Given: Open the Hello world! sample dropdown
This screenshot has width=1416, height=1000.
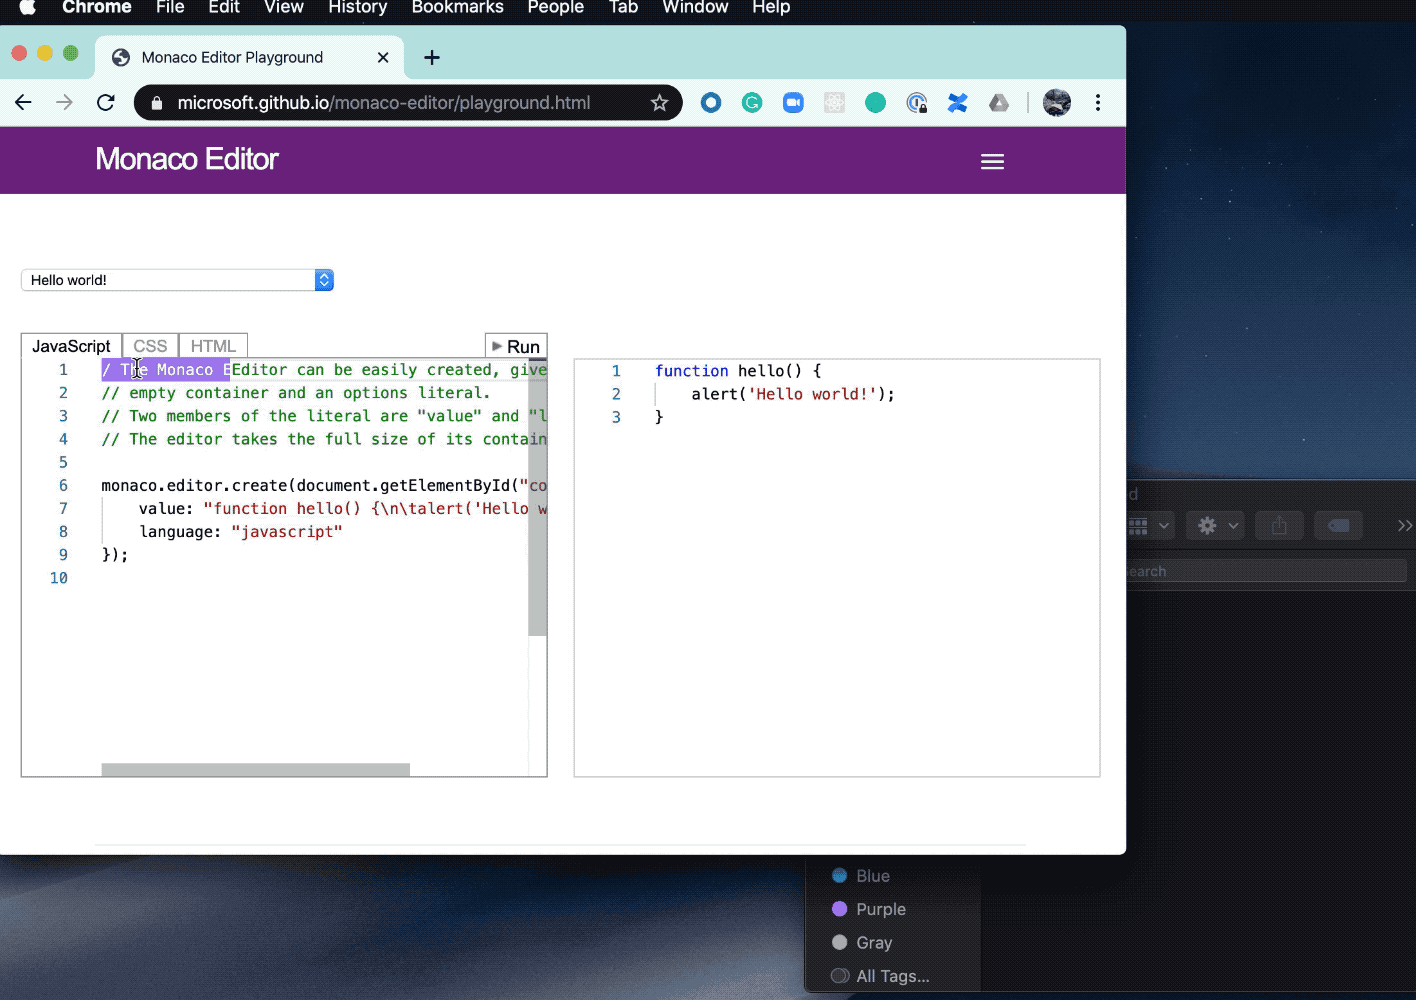Looking at the screenshot, I should coord(177,280).
